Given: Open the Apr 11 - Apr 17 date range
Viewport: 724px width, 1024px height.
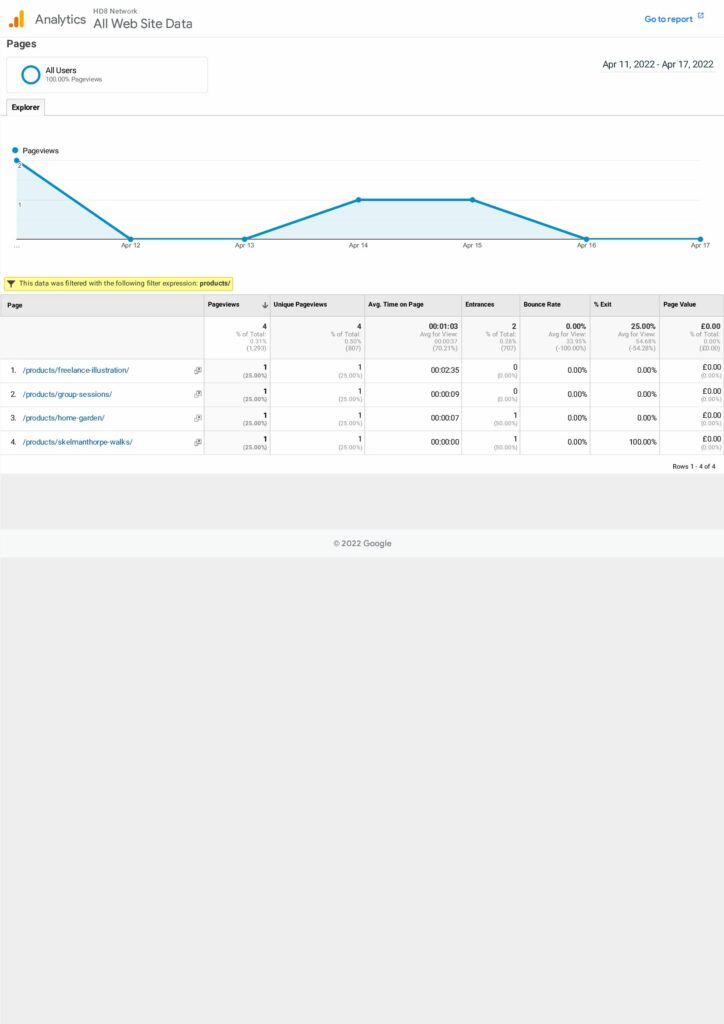Looking at the screenshot, I should pos(657,64).
